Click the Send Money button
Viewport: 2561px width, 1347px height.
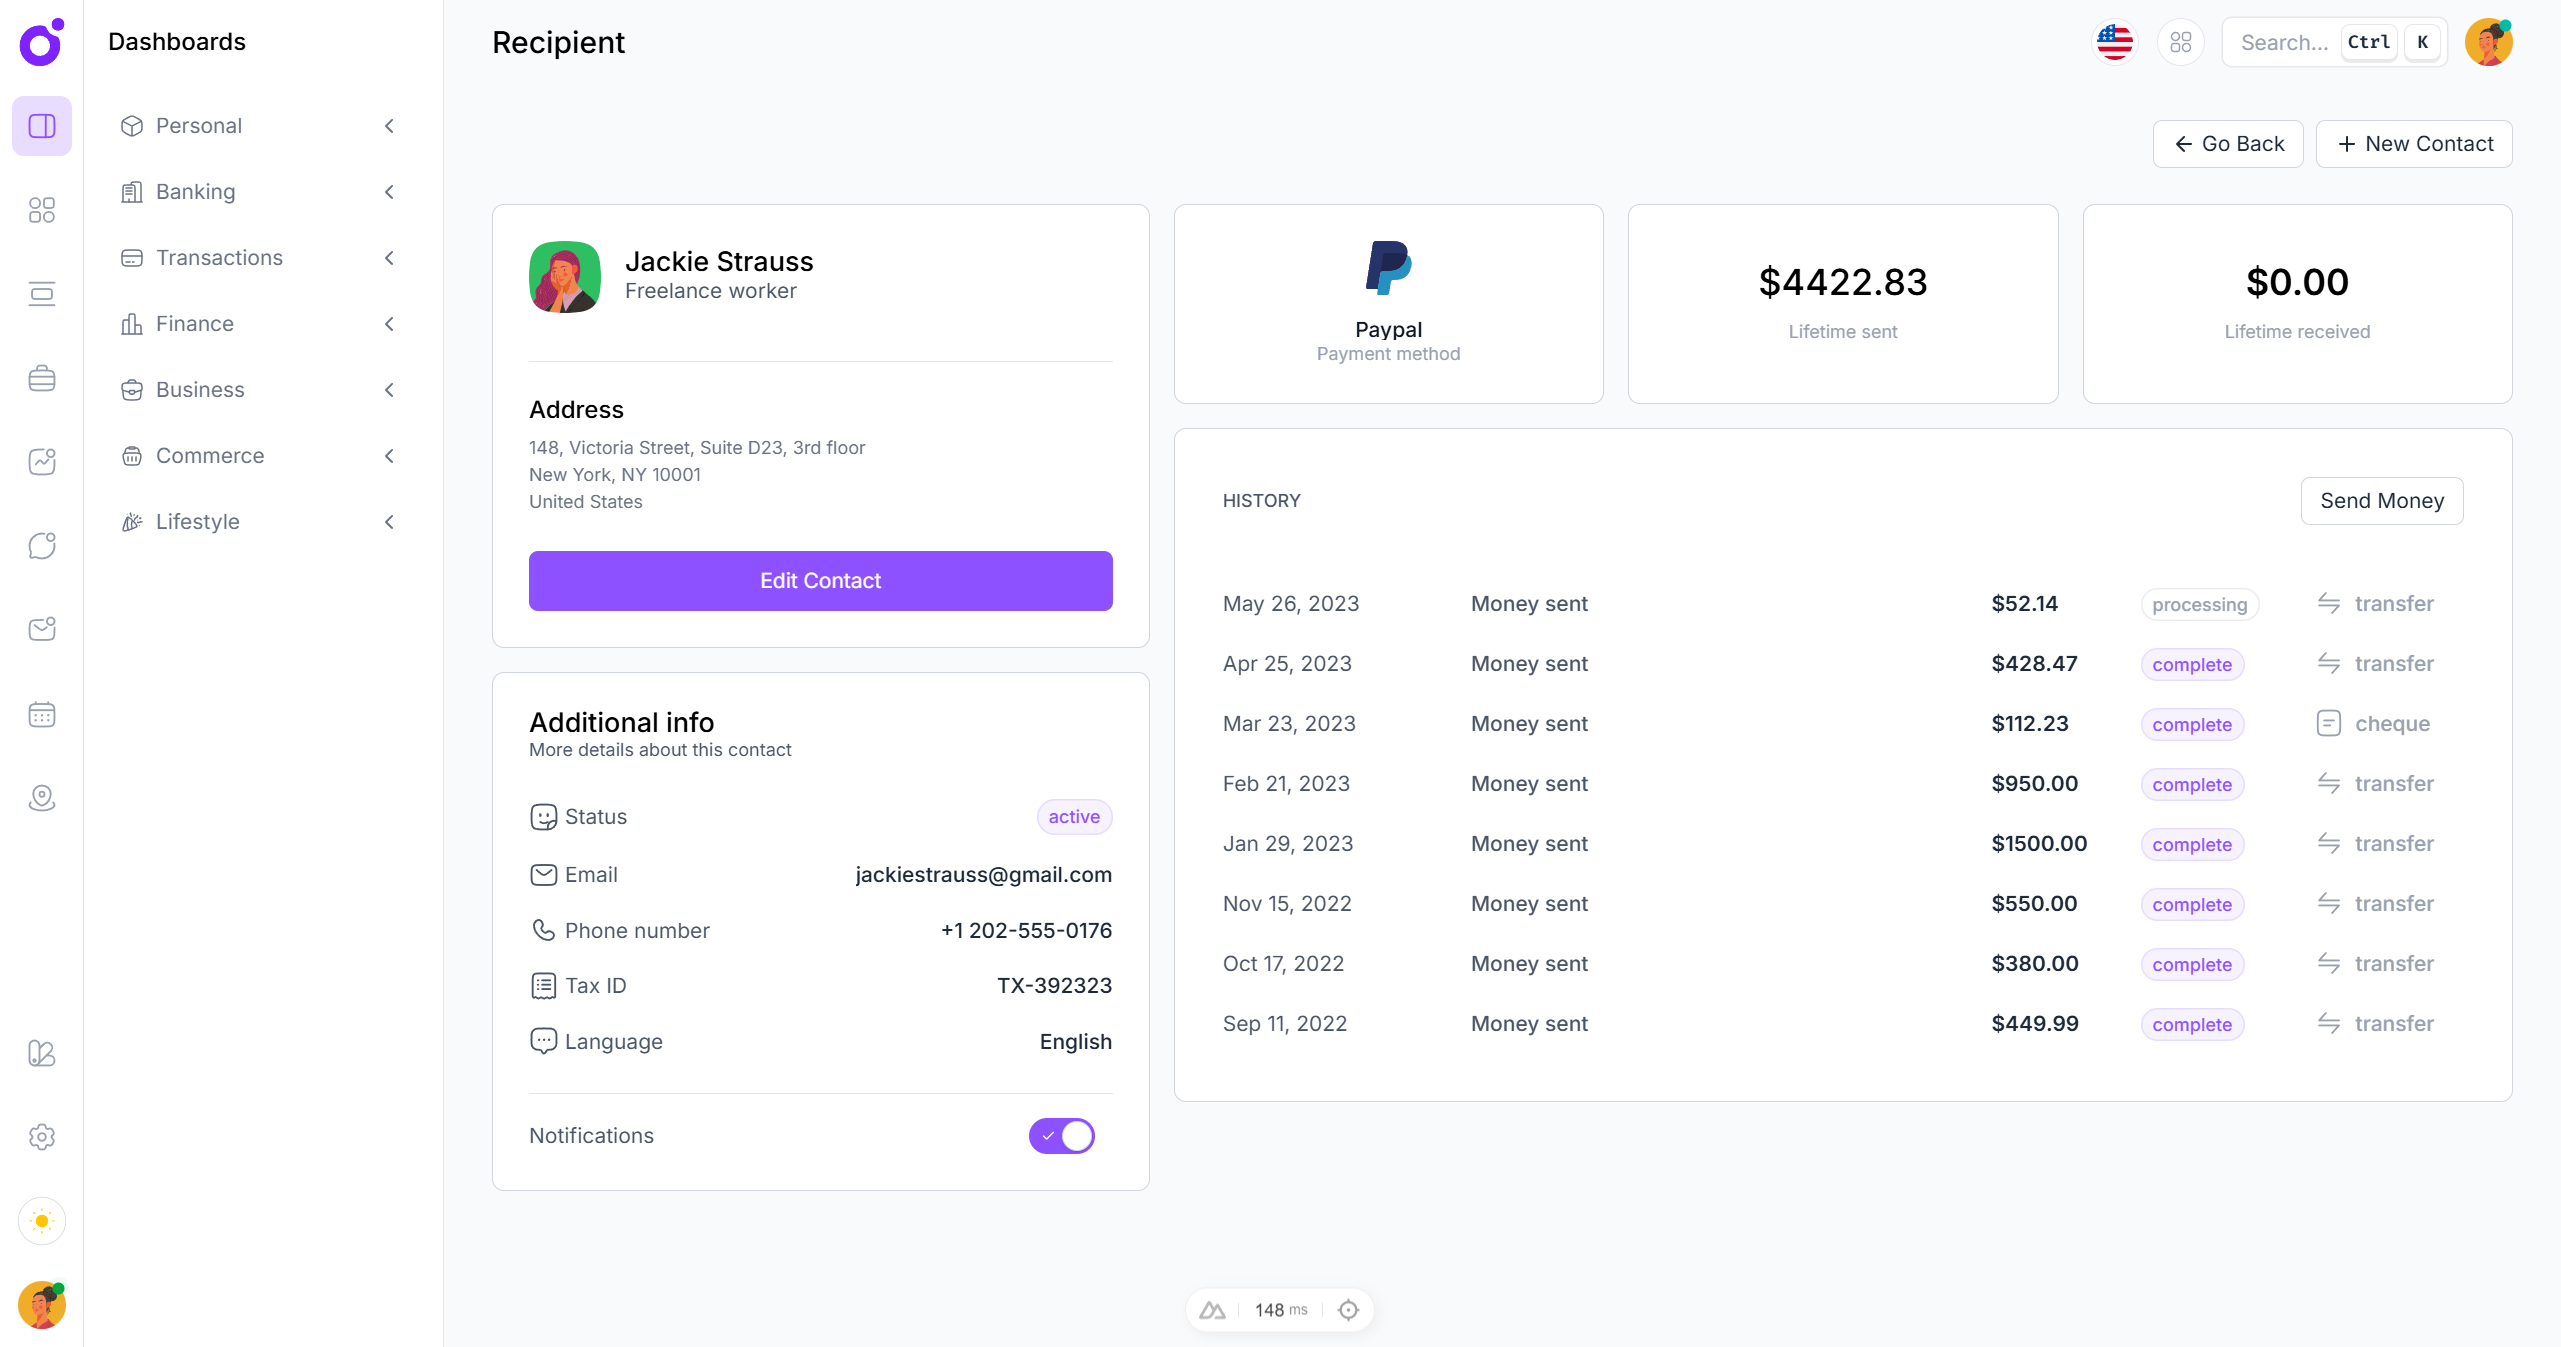(x=2381, y=501)
